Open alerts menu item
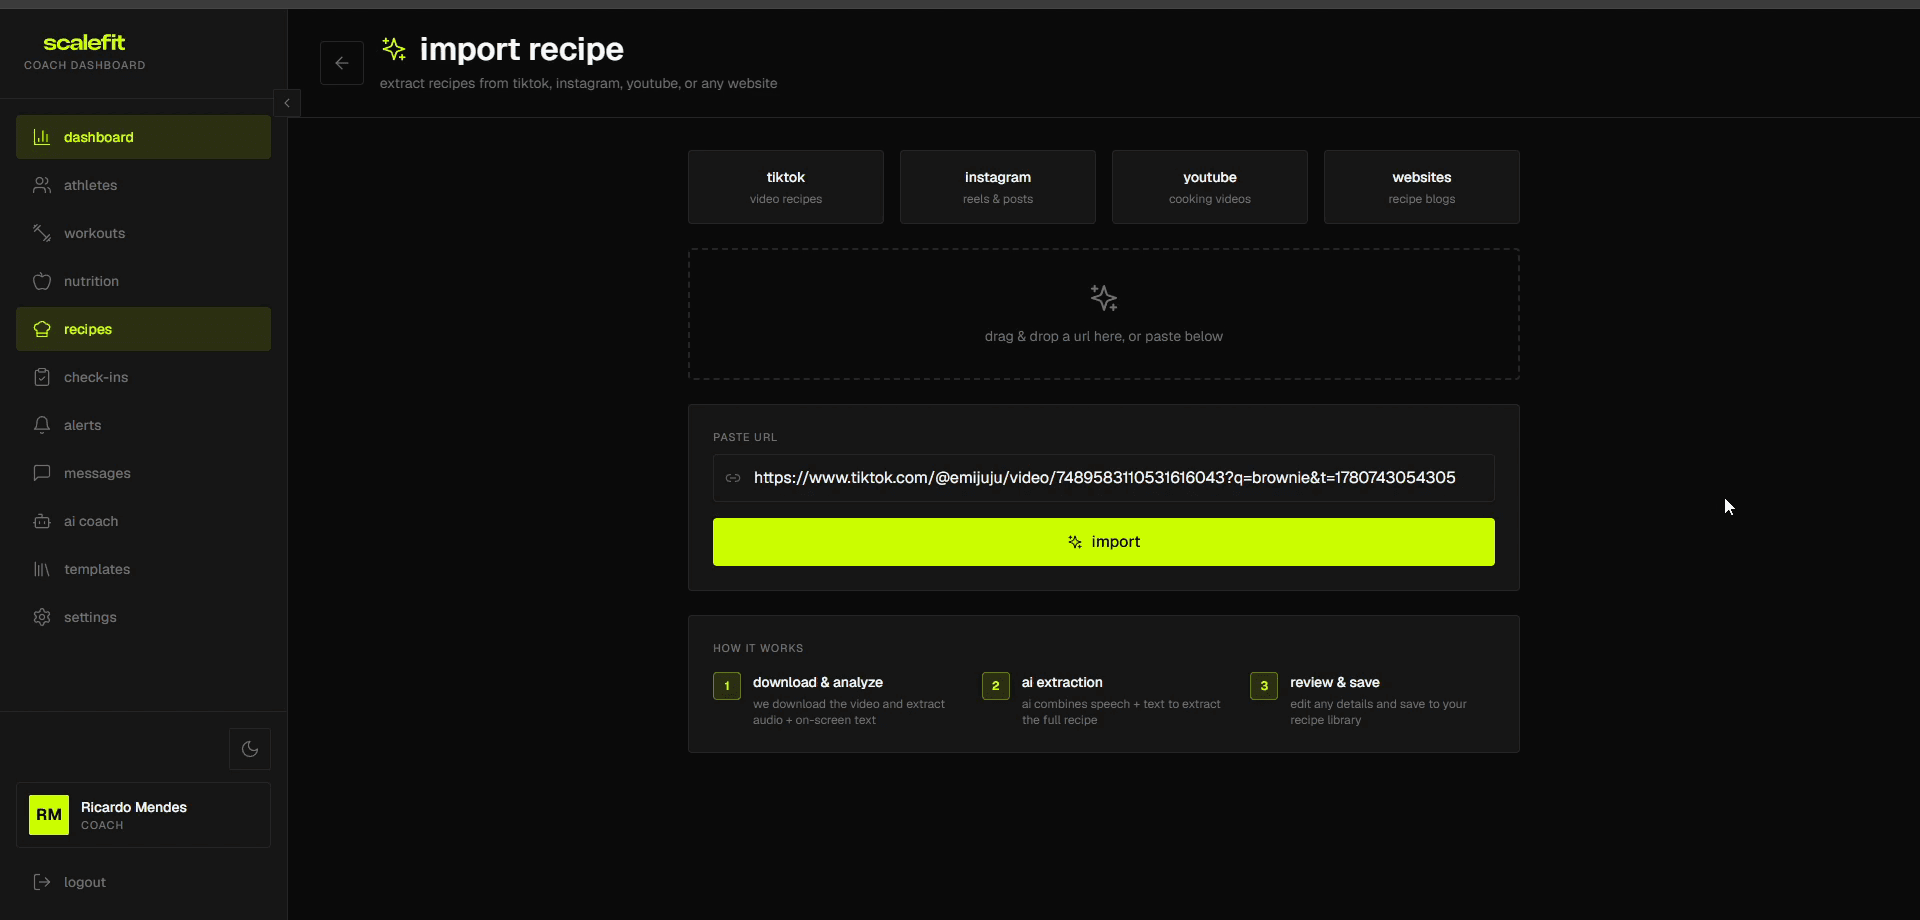Screen dimensions: 1920x920 [x=143, y=425]
